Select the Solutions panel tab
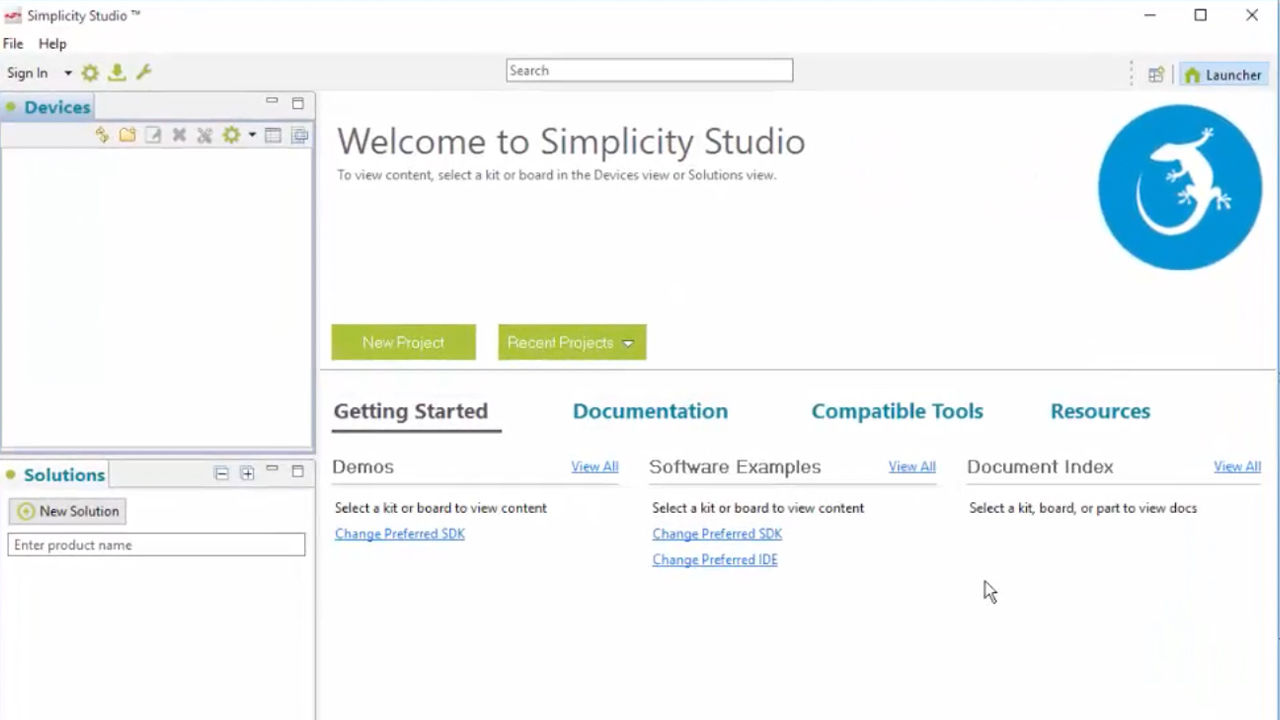 (x=54, y=475)
